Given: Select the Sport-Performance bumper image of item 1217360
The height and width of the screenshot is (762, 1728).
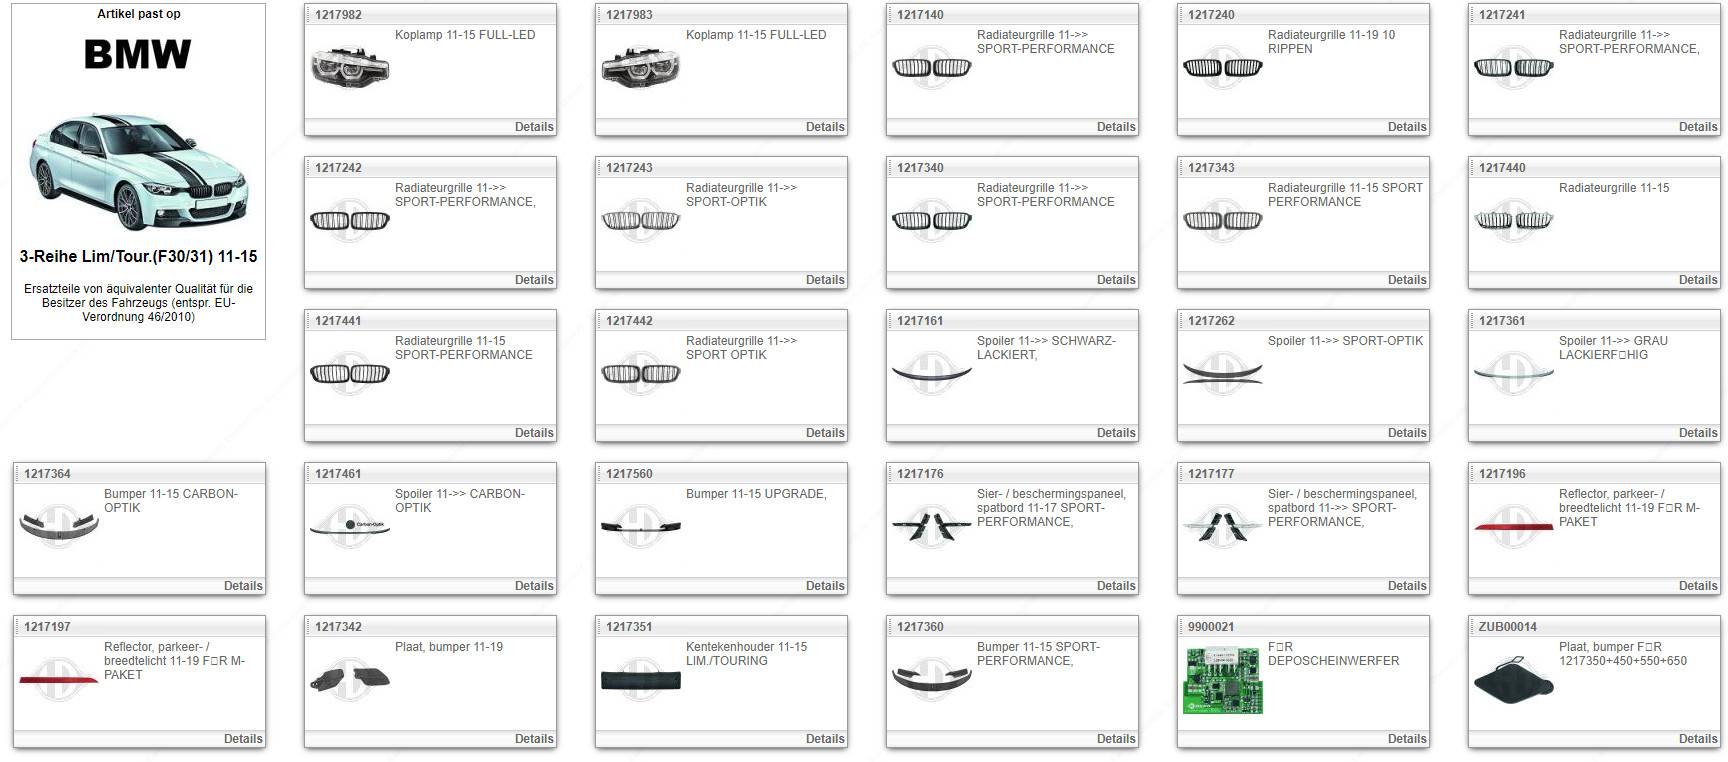Looking at the screenshot, I should 932,680.
